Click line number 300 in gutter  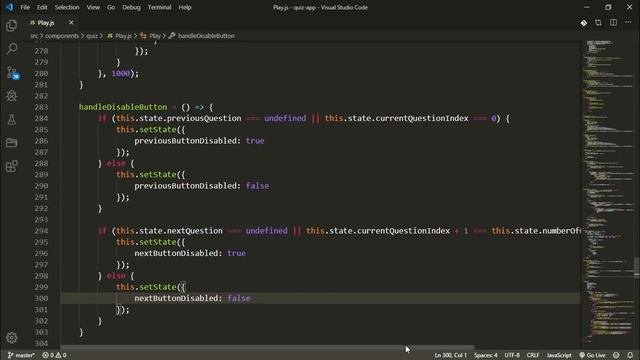point(41,298)
